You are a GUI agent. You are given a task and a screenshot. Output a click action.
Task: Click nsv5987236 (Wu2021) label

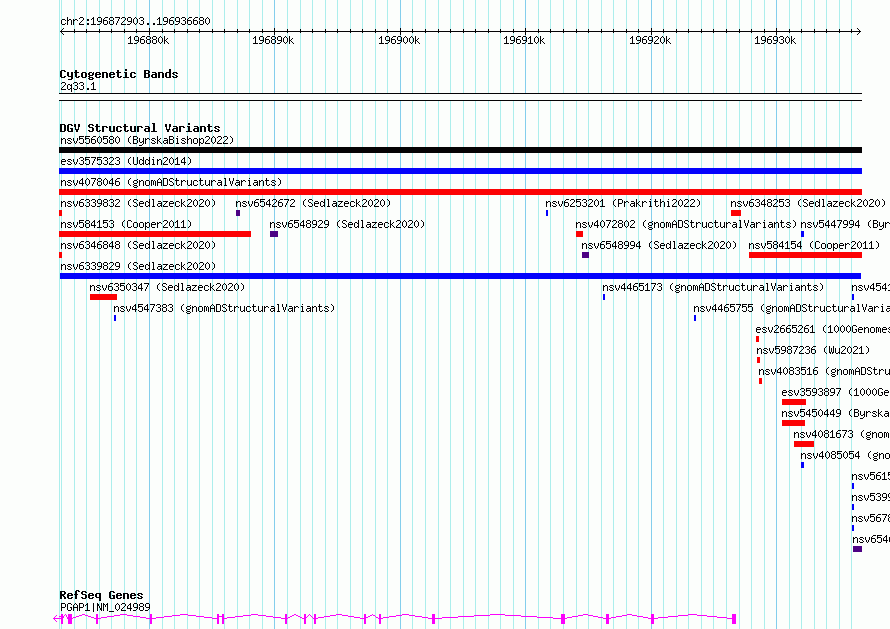point(813,350)
